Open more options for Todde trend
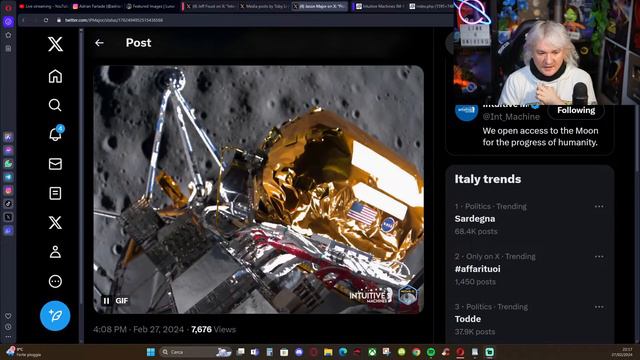Screen dimensions: 640x360 point(599,307)
